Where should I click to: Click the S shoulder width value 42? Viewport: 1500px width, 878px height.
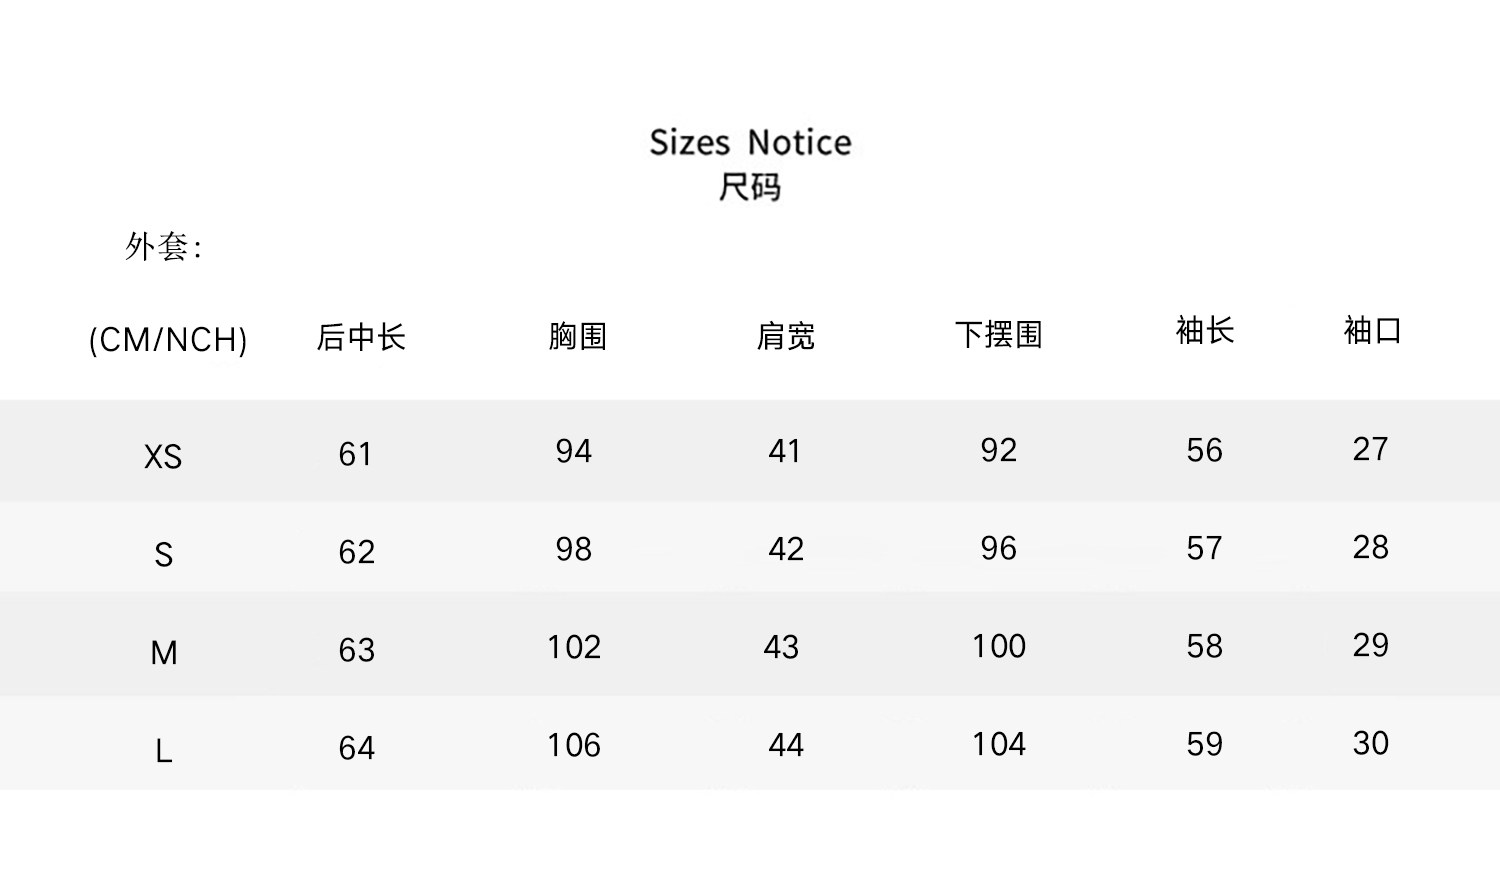coord(786,549)
